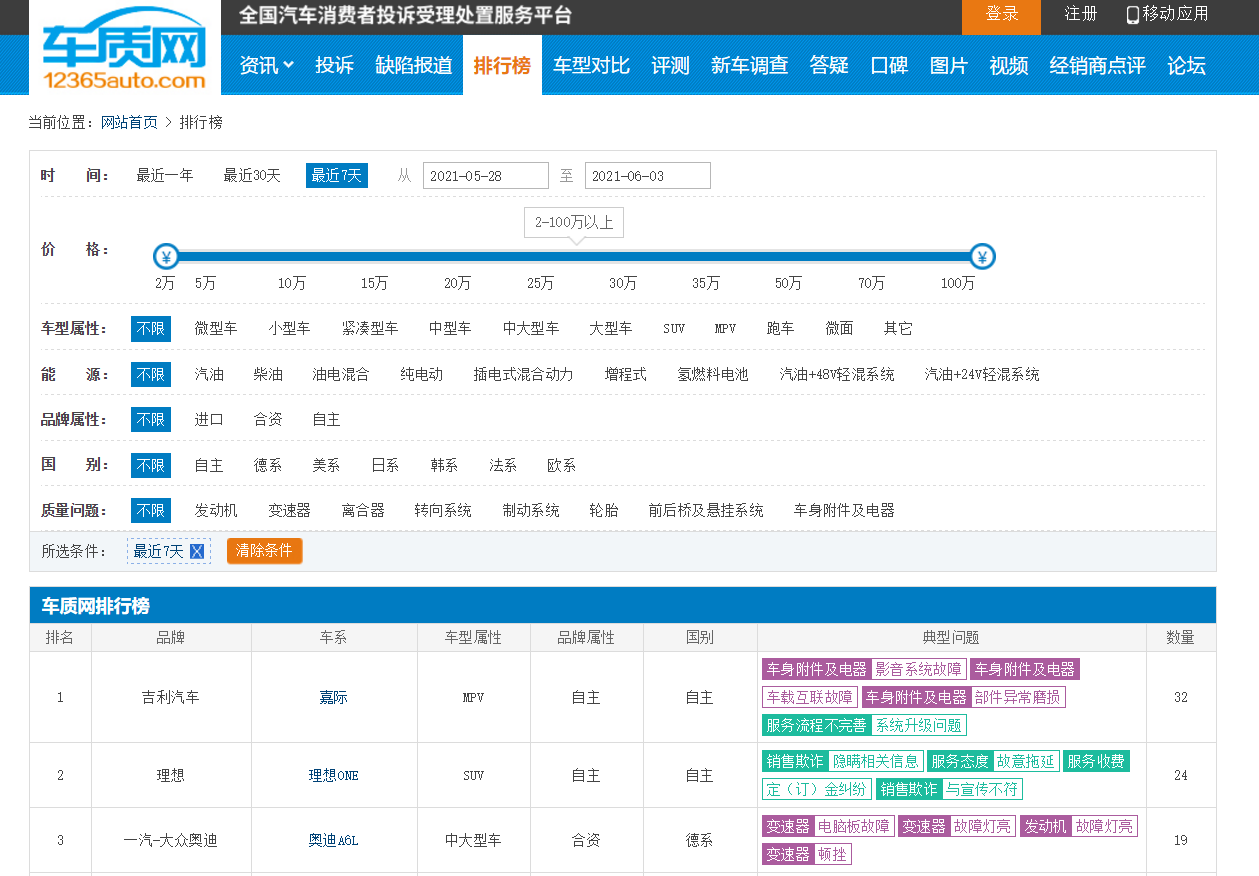Filter country by 欧系
This screenshot has height=876, width=1259.
click(x=561, y=465)
